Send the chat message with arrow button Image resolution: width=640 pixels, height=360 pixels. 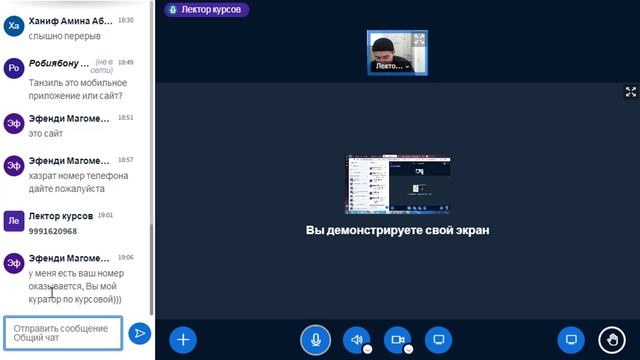[140, 333]
